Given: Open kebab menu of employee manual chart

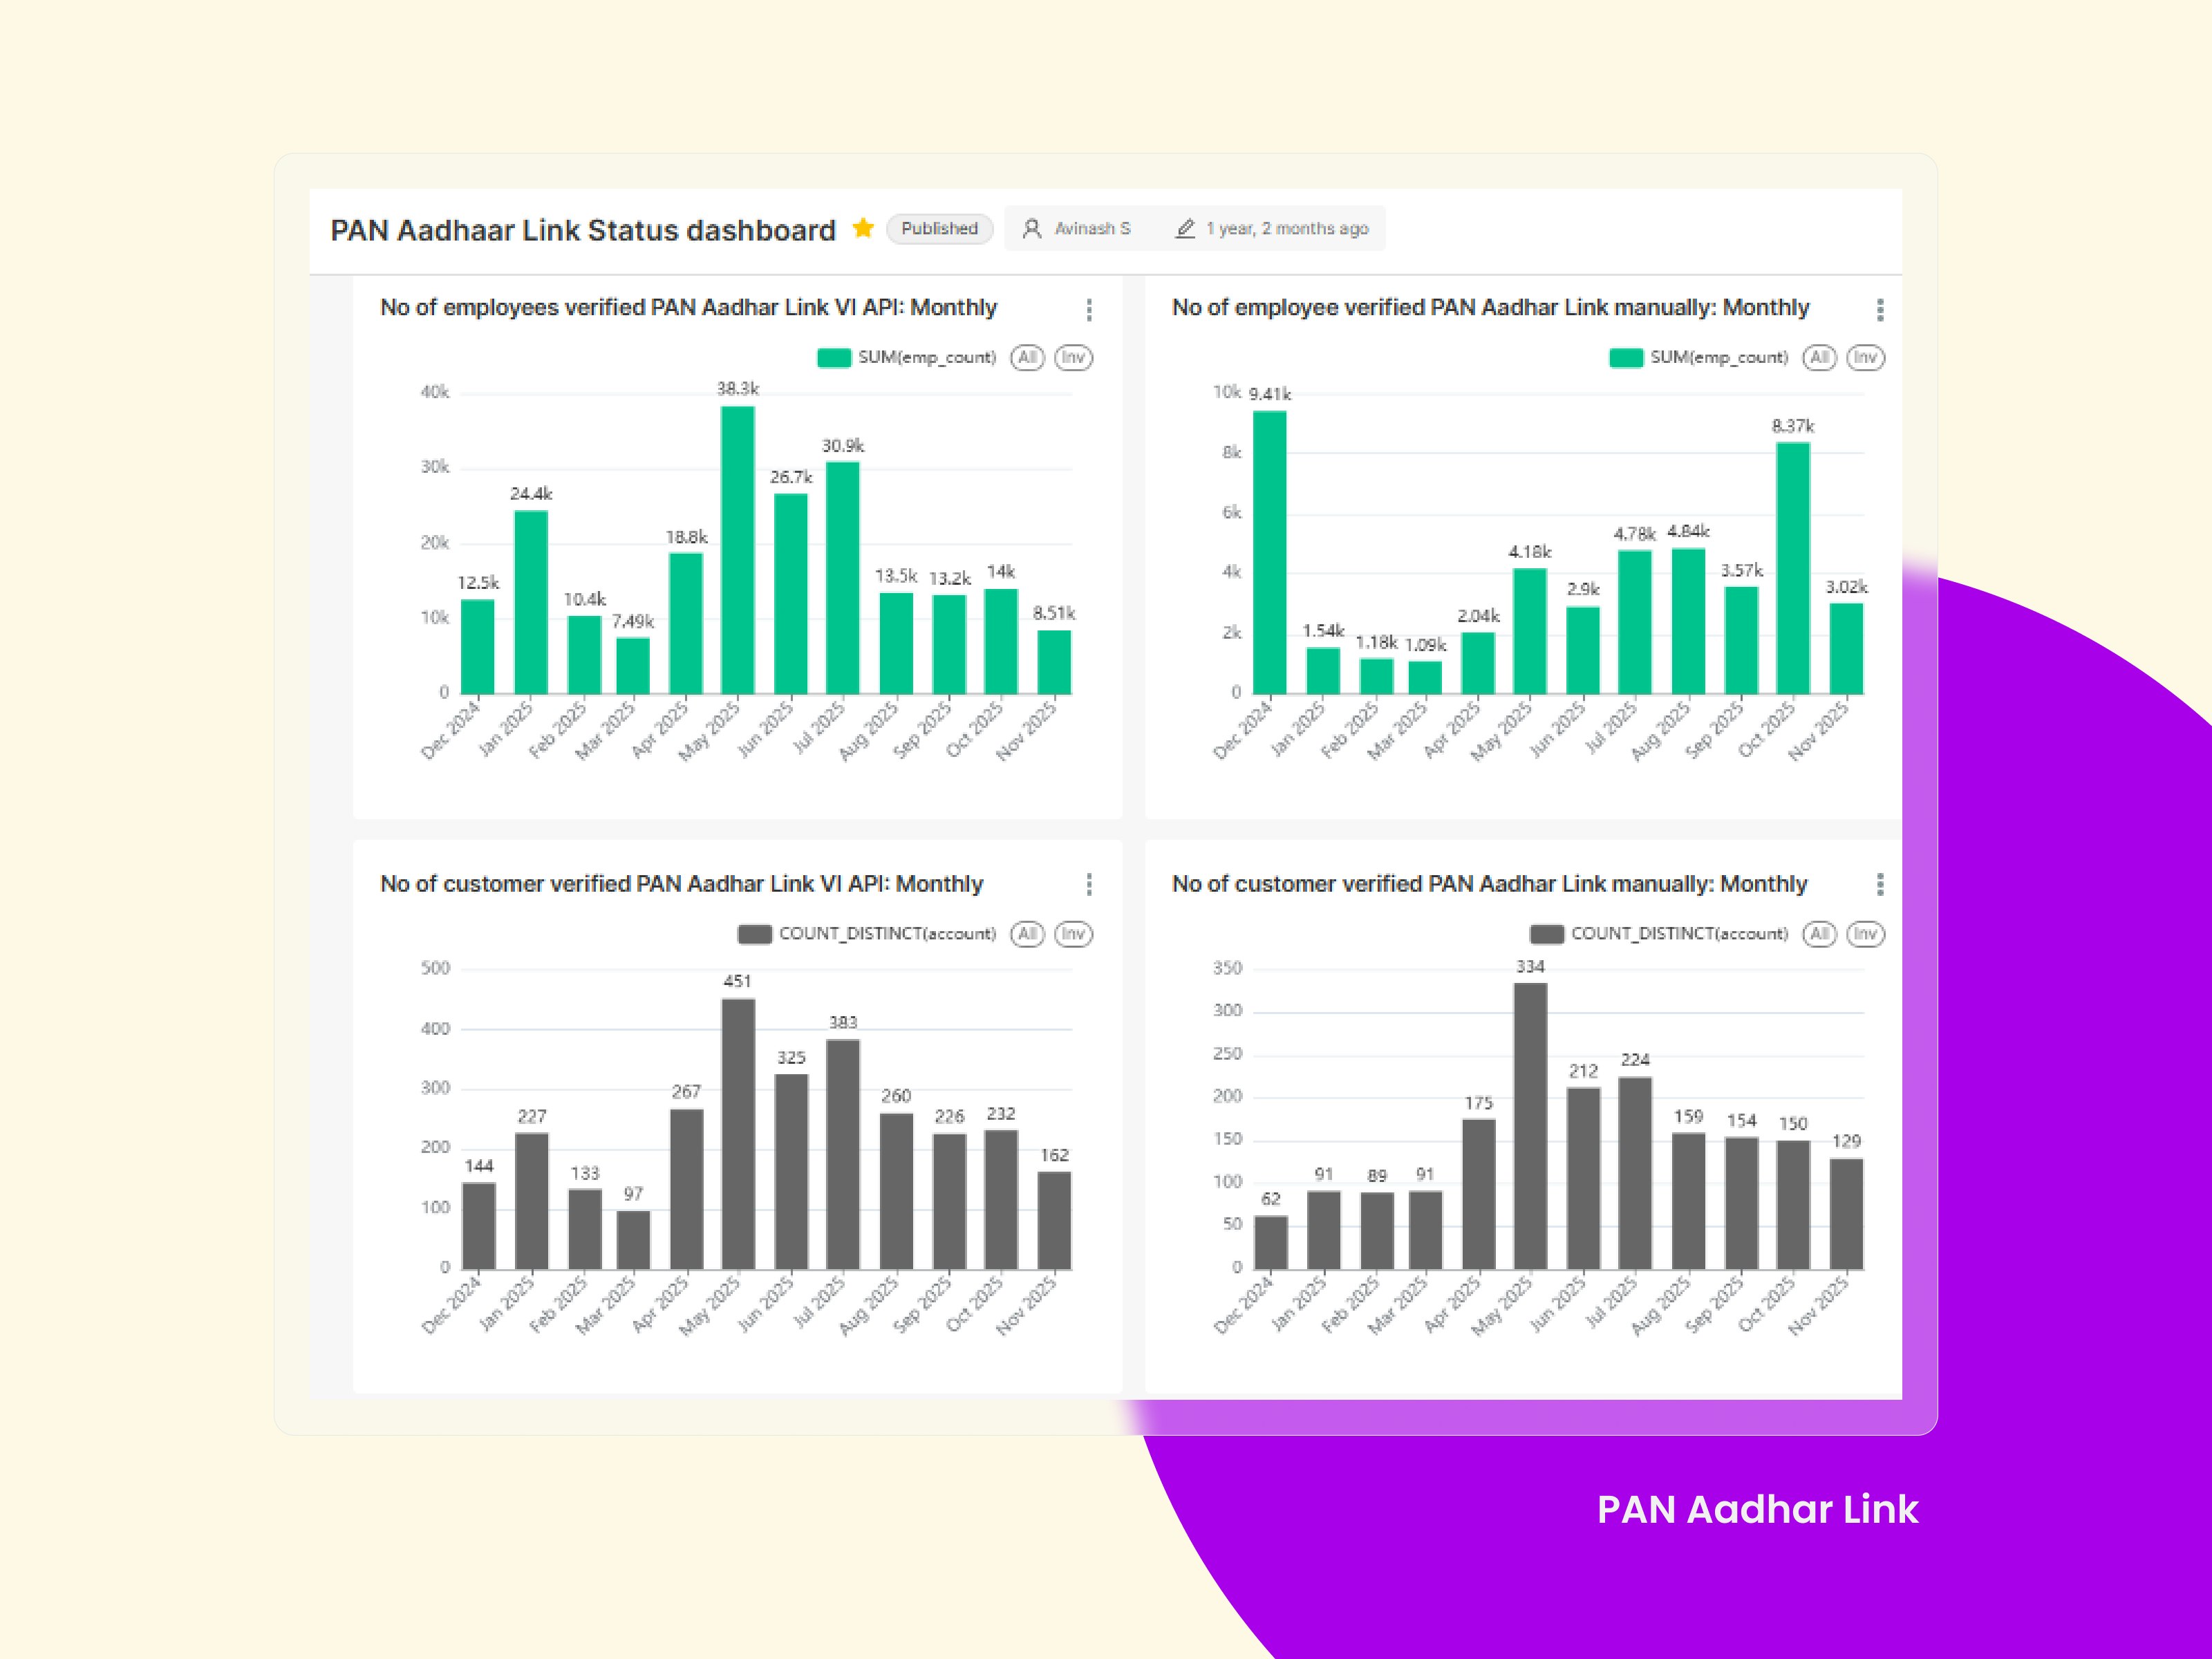Looking at the screenshot, I should [1880, 310].
